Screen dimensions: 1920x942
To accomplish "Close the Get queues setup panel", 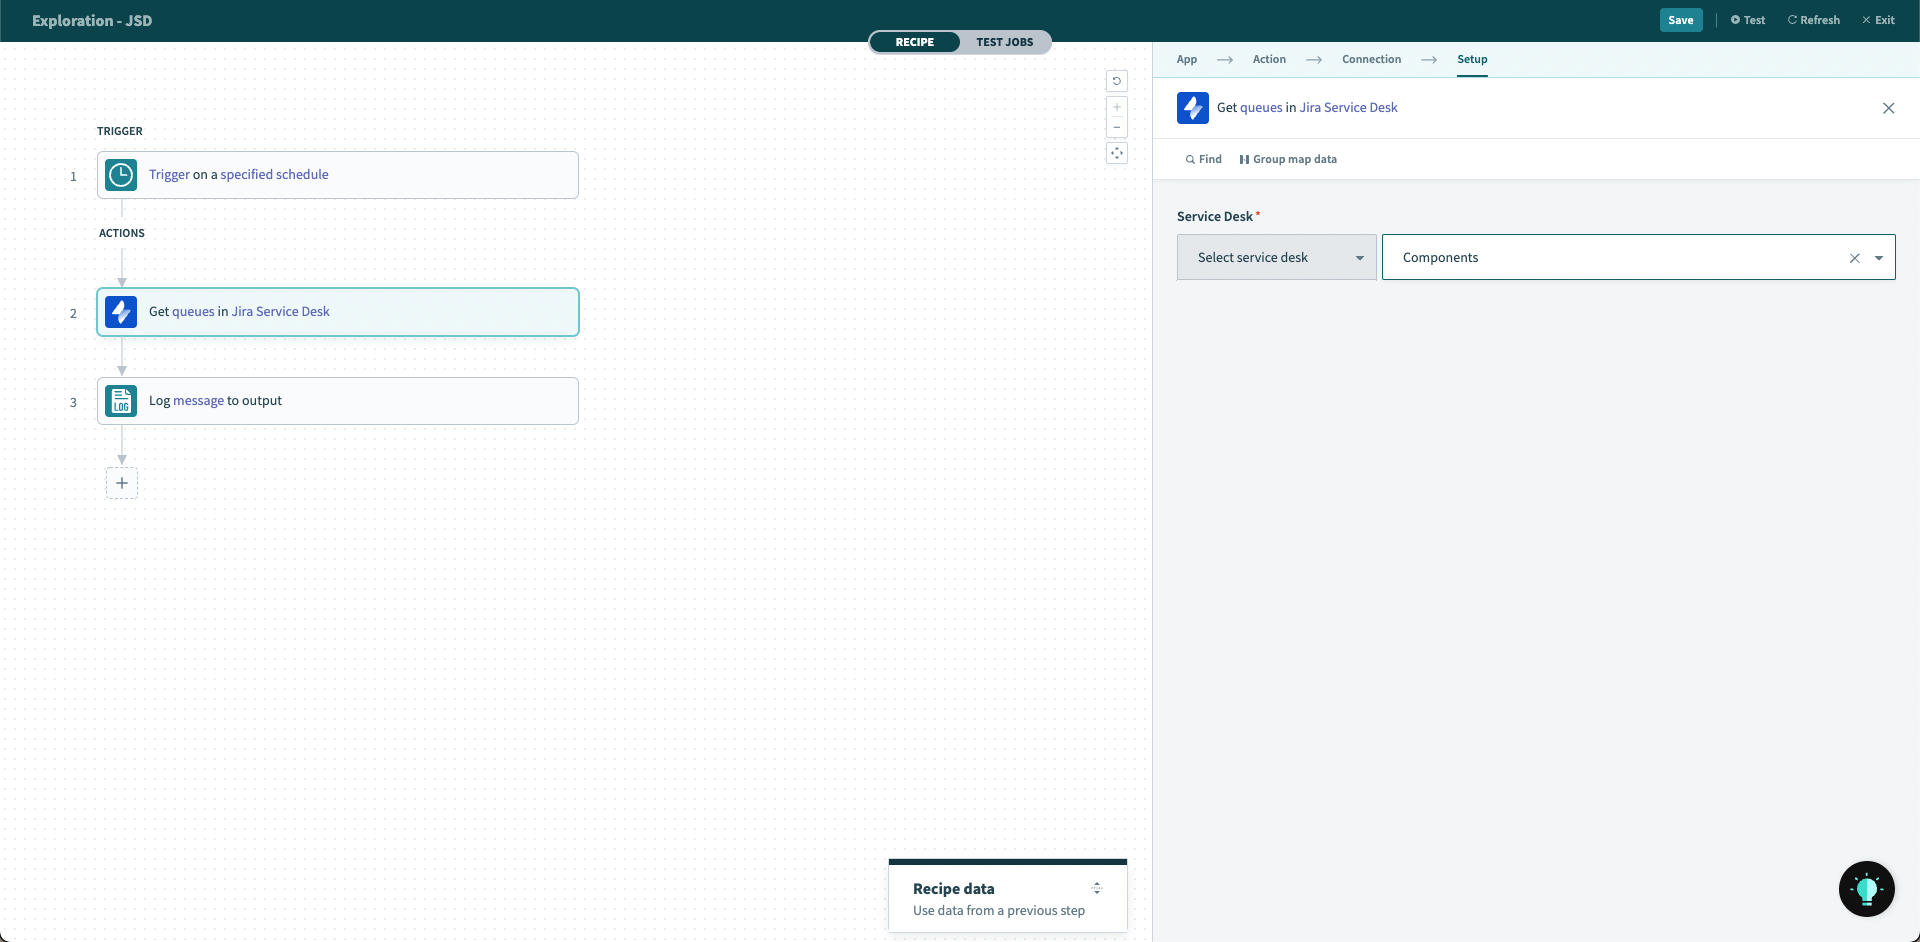I will [1889, 108].
